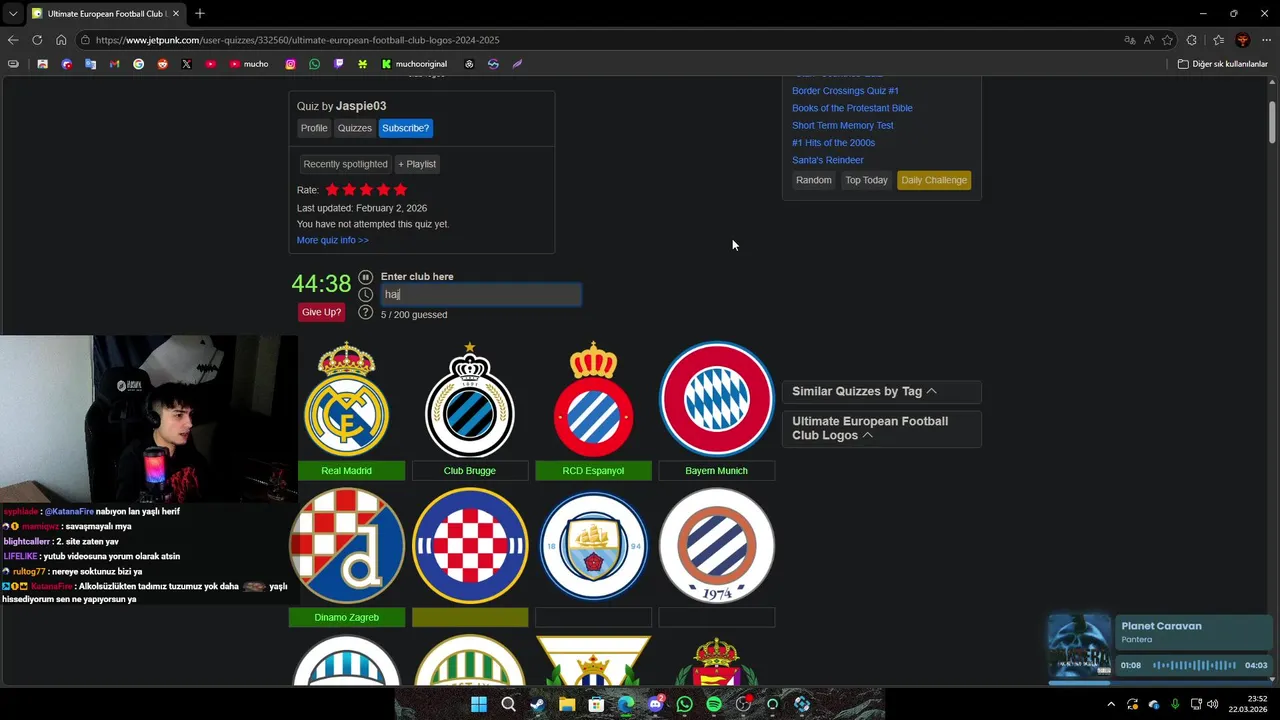The width and height of the screenshot is (1280, 720).
Task: Open the Google Translate bookmark icon
Action: (x=90, y=64)
